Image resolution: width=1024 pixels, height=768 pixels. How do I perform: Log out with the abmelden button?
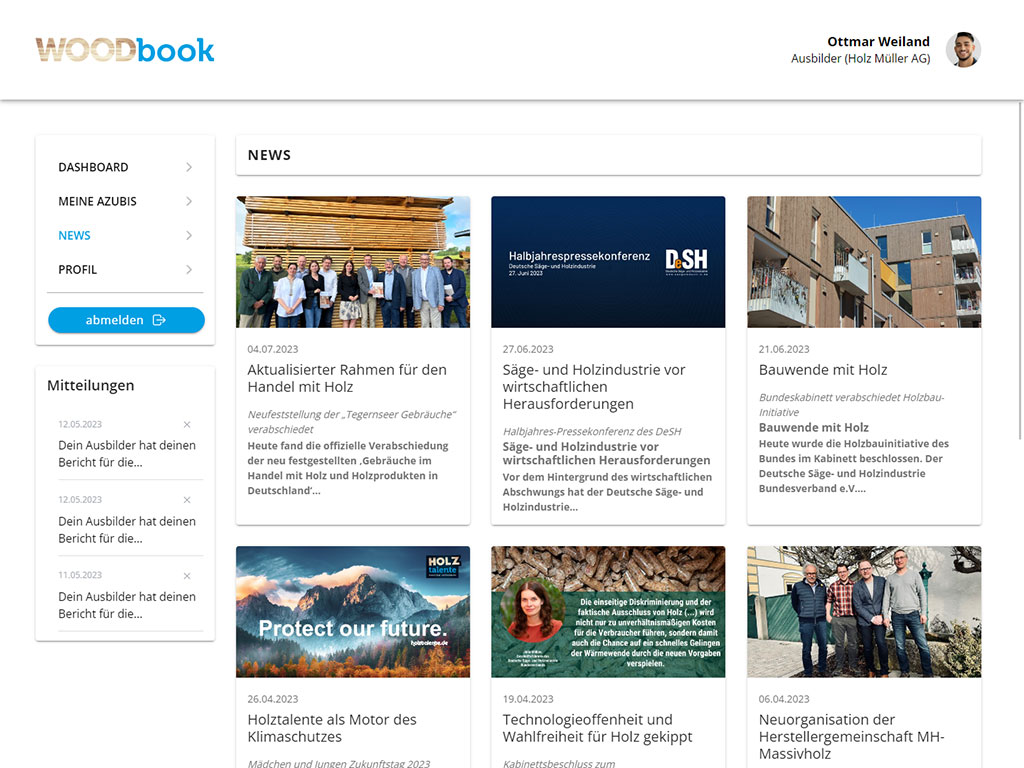click(x=126, y=320)
